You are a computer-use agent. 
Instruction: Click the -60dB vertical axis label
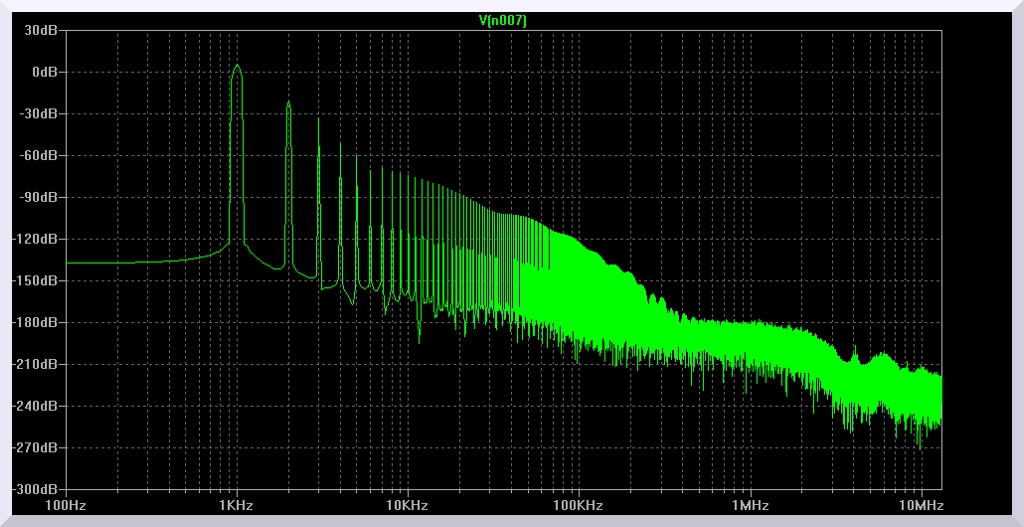pyautogui.click(x=38, y=156)
